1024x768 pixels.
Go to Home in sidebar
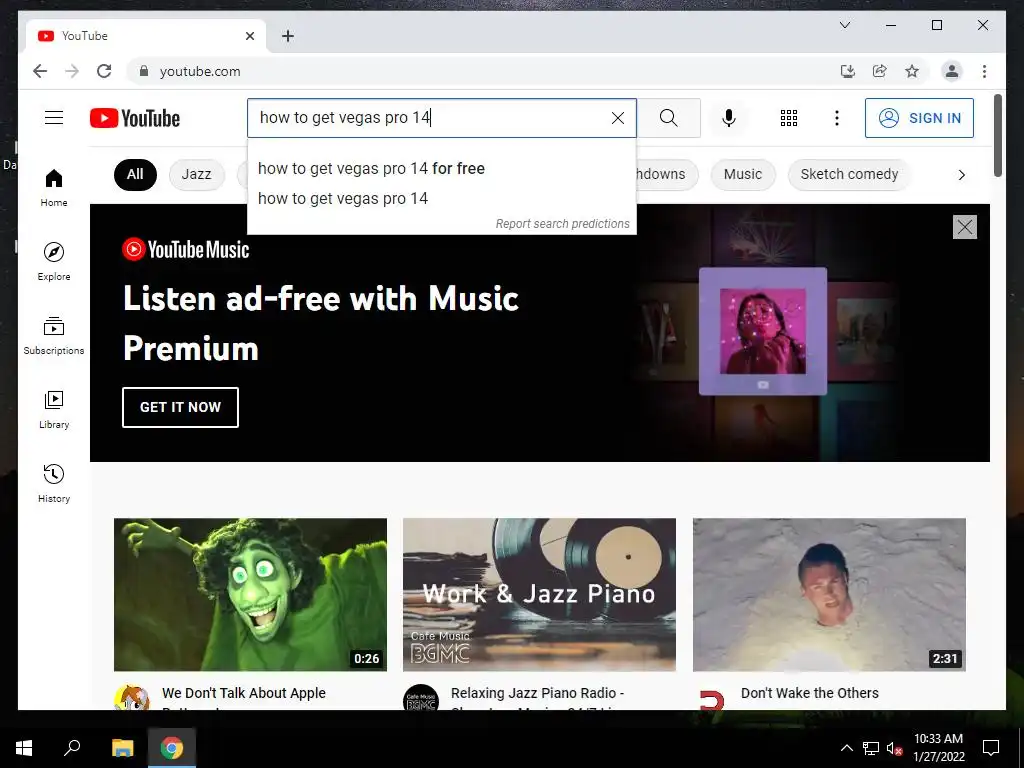(x=54, y=188)
